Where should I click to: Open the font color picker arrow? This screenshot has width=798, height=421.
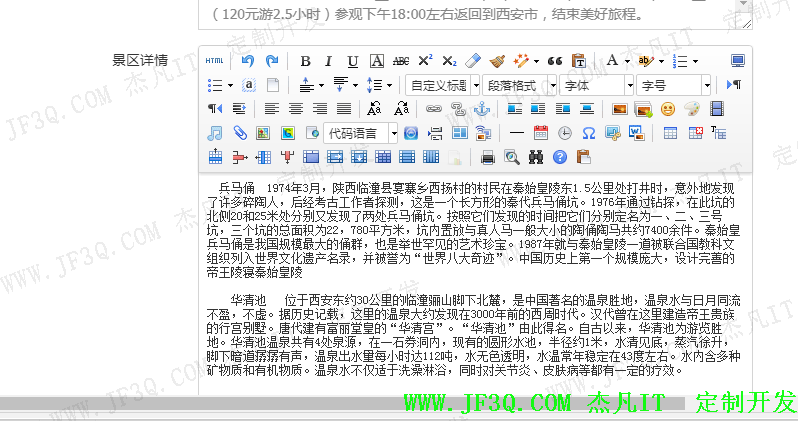(627, 61)
